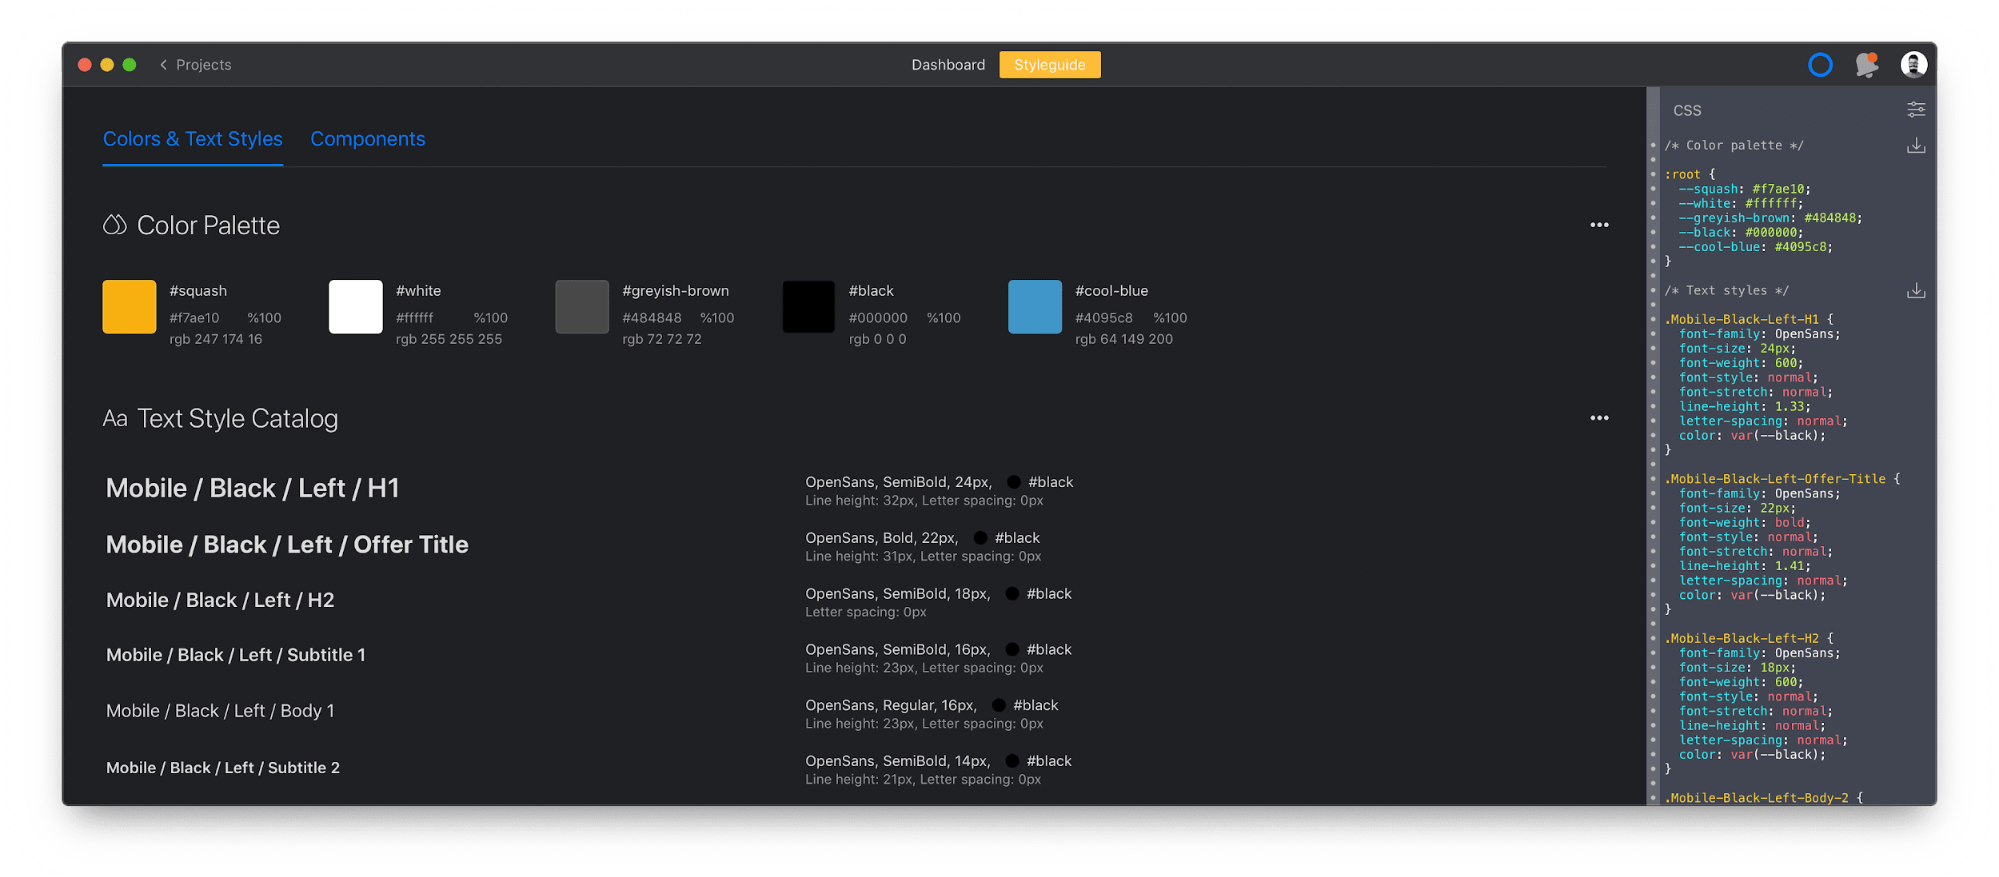Go back to Projects
Image resolution: width=1999 pixels, height=877 pixels.
195,65
